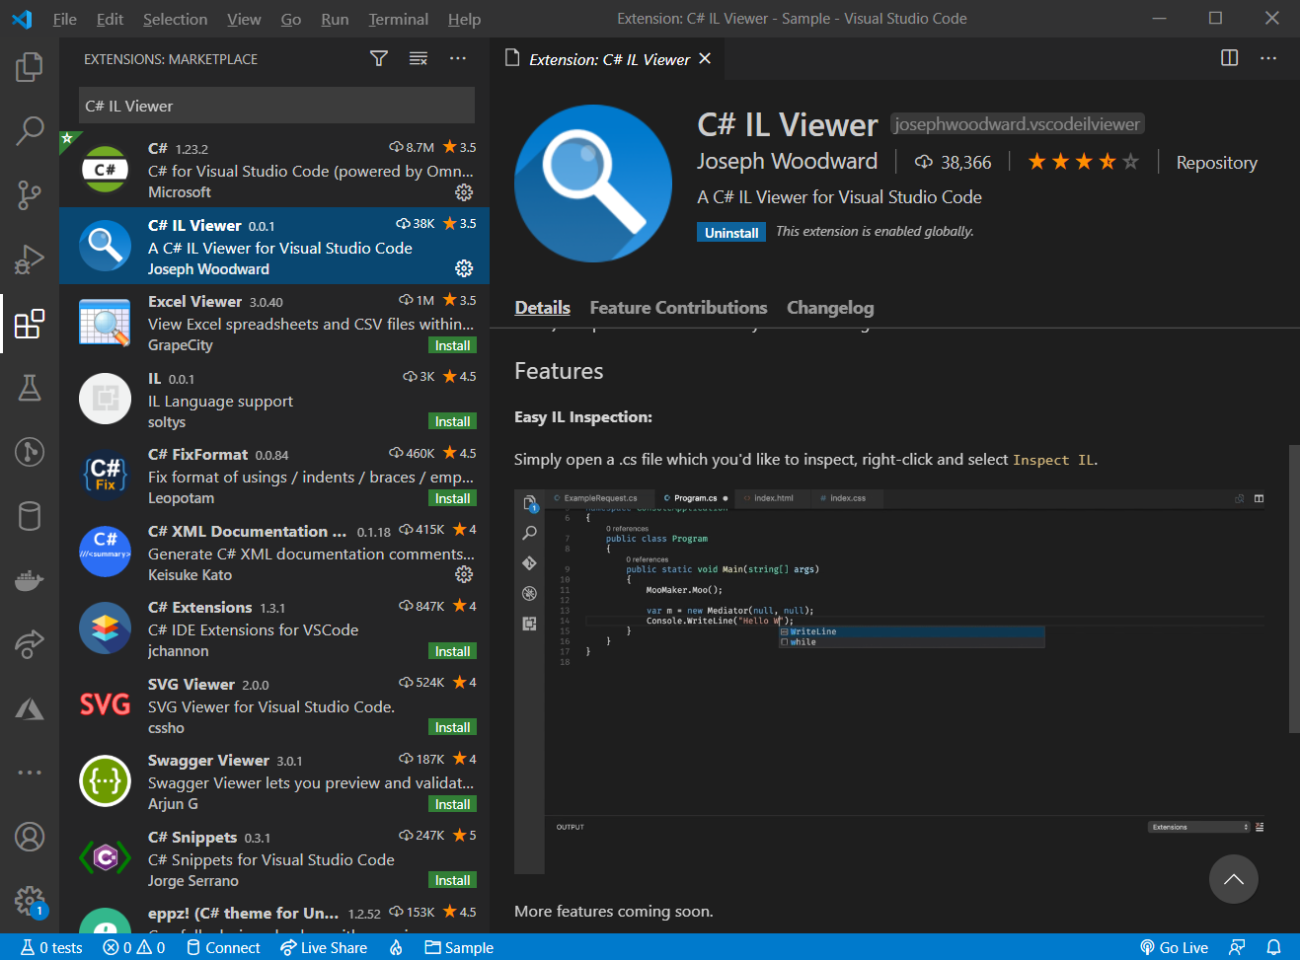This screenshot has height=960, width=1300.
Task: Install the Swagger Viewer extension
Action: click(x=452, y=804)
